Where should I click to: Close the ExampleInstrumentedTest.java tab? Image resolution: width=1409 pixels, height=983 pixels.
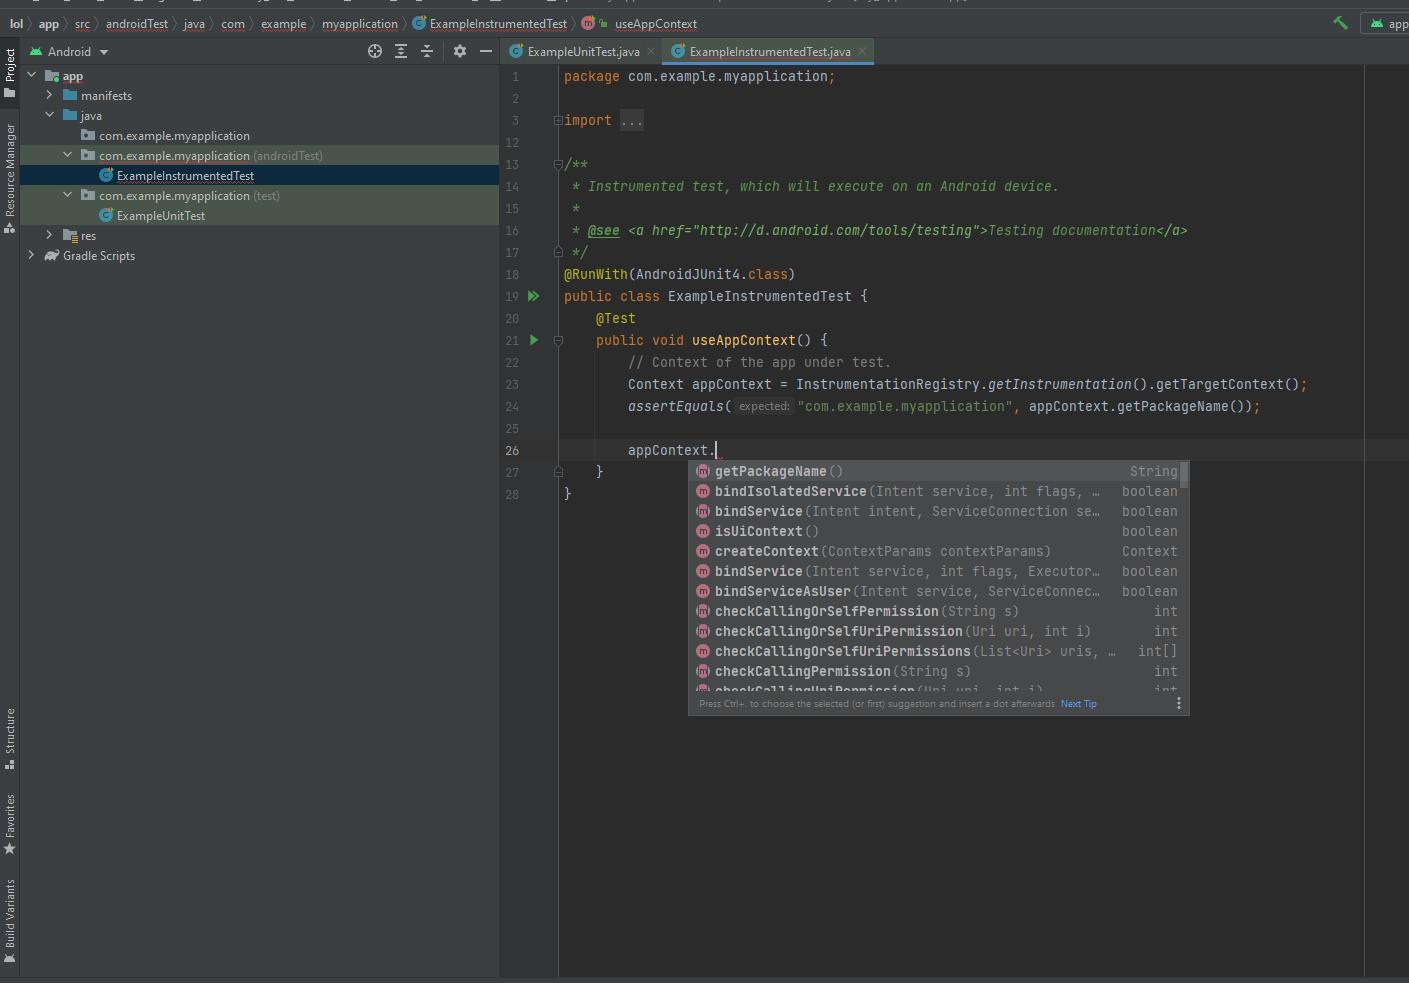click(862, 51)
